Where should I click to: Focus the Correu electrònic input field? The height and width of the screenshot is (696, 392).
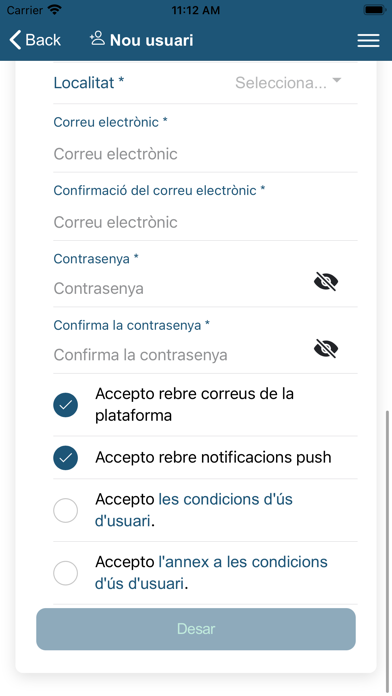205,154
